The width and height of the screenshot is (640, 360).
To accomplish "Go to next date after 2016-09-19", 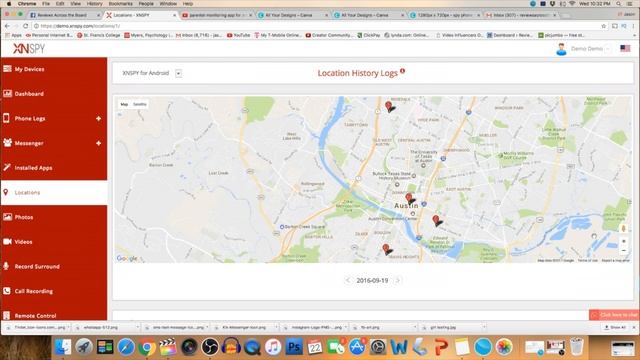I will pos(398,280).
